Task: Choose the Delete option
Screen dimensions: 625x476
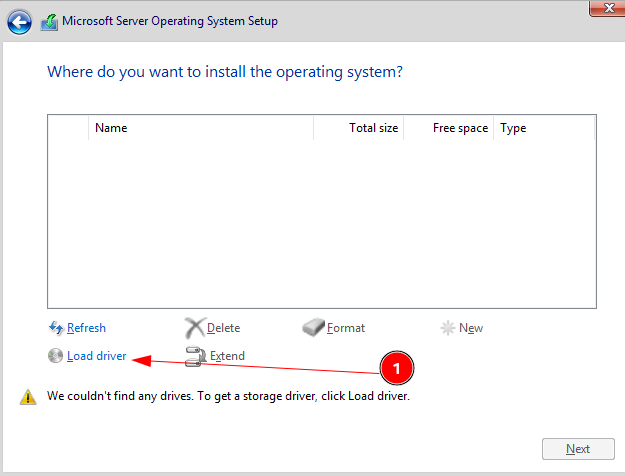Action: [223, 328]
